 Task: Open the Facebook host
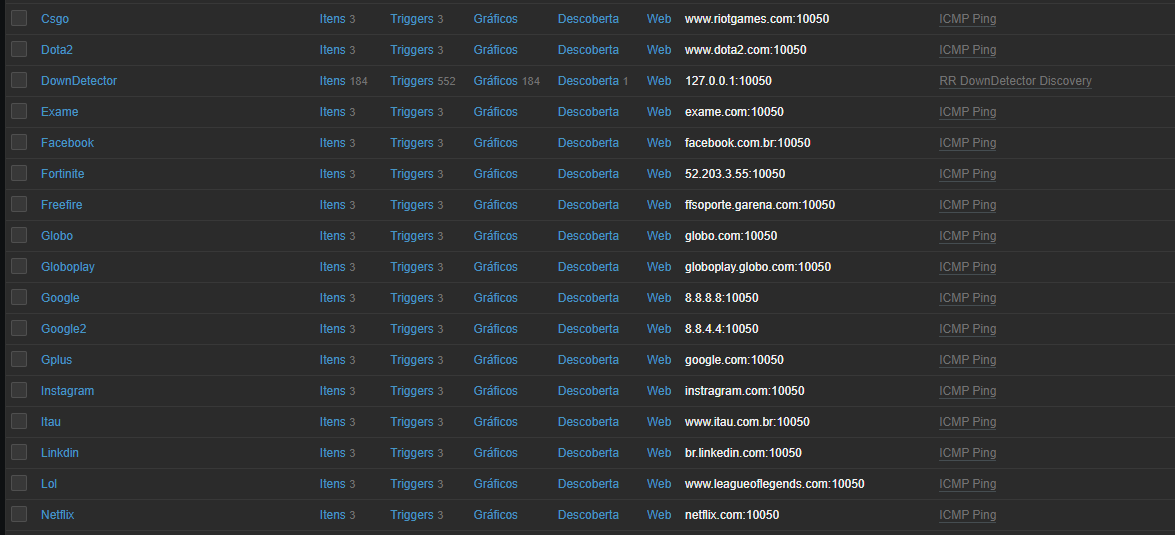click(67, 142)
